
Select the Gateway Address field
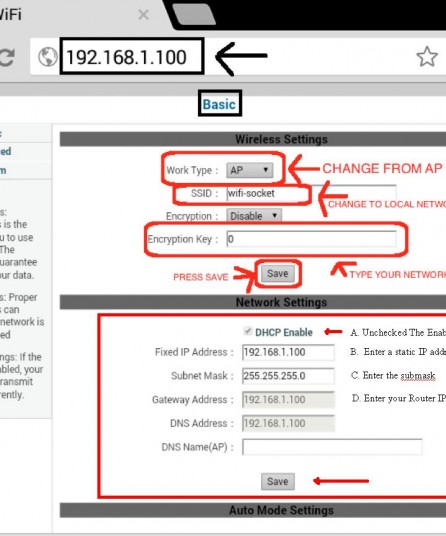tap(288, 400)
